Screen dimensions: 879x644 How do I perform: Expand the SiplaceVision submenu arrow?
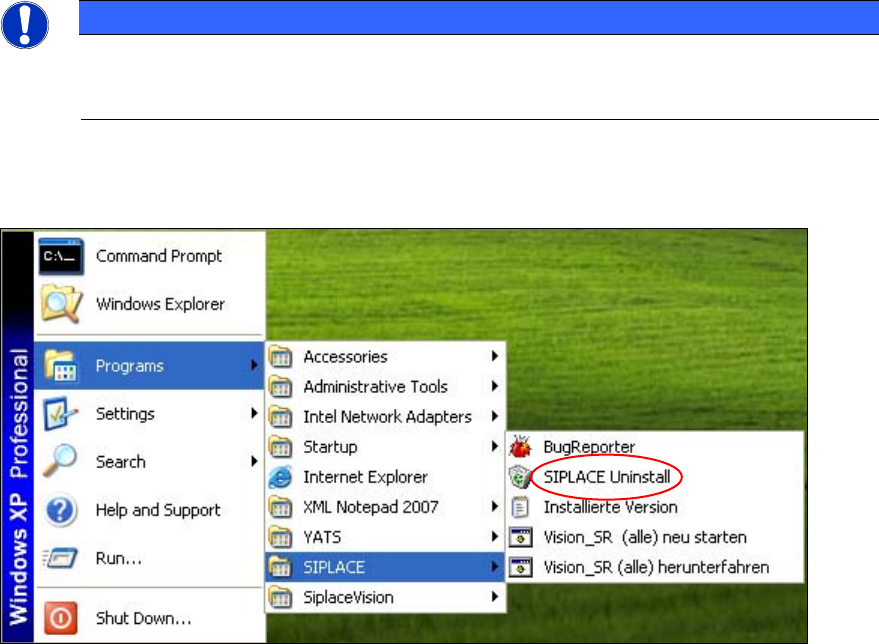point(495,596)
